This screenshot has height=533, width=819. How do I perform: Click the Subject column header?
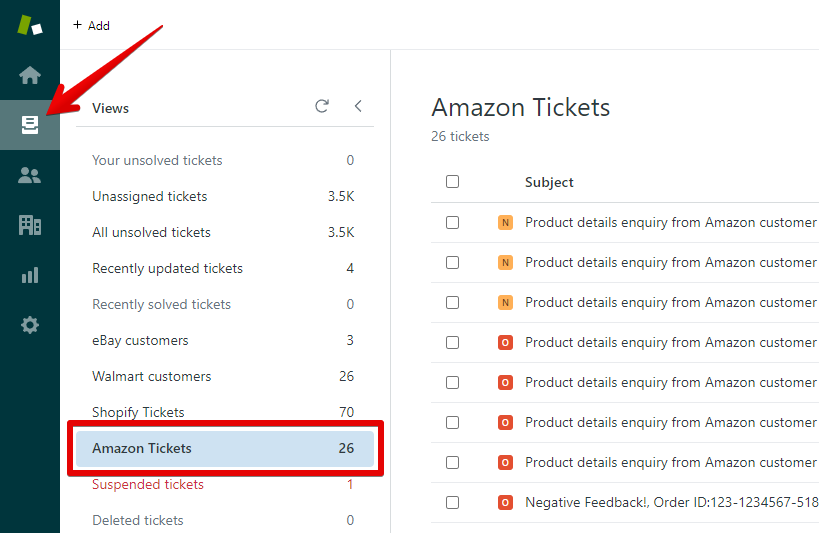point(549,182)
